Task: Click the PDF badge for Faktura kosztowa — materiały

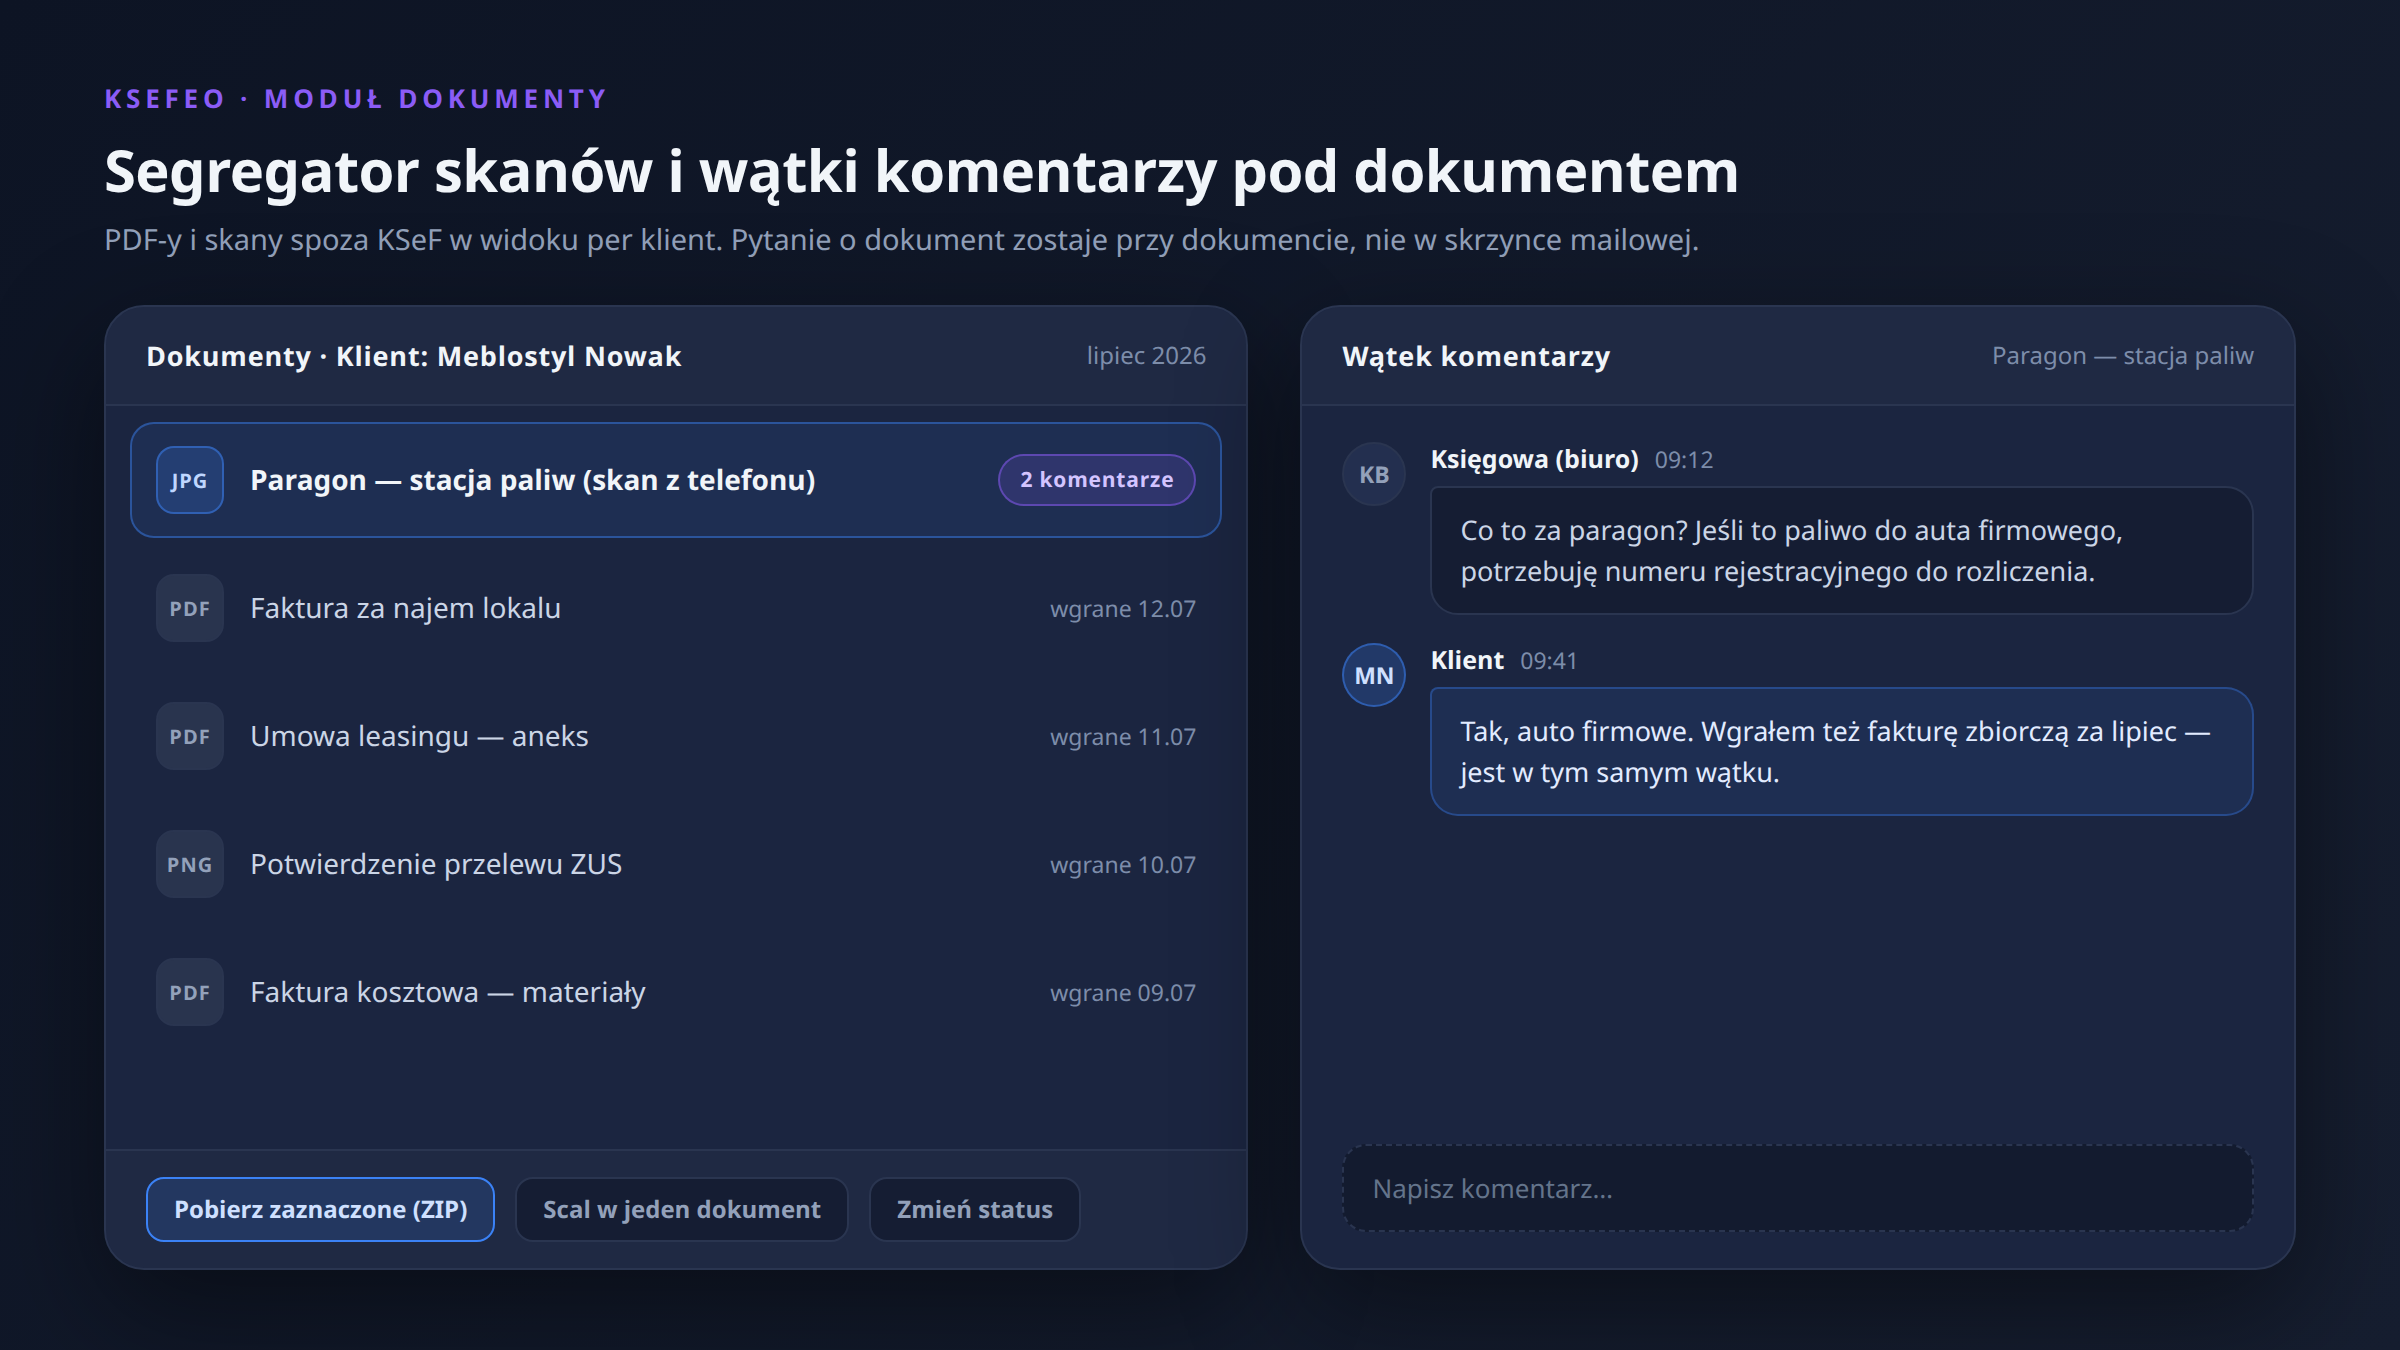Action: (189, 992)
